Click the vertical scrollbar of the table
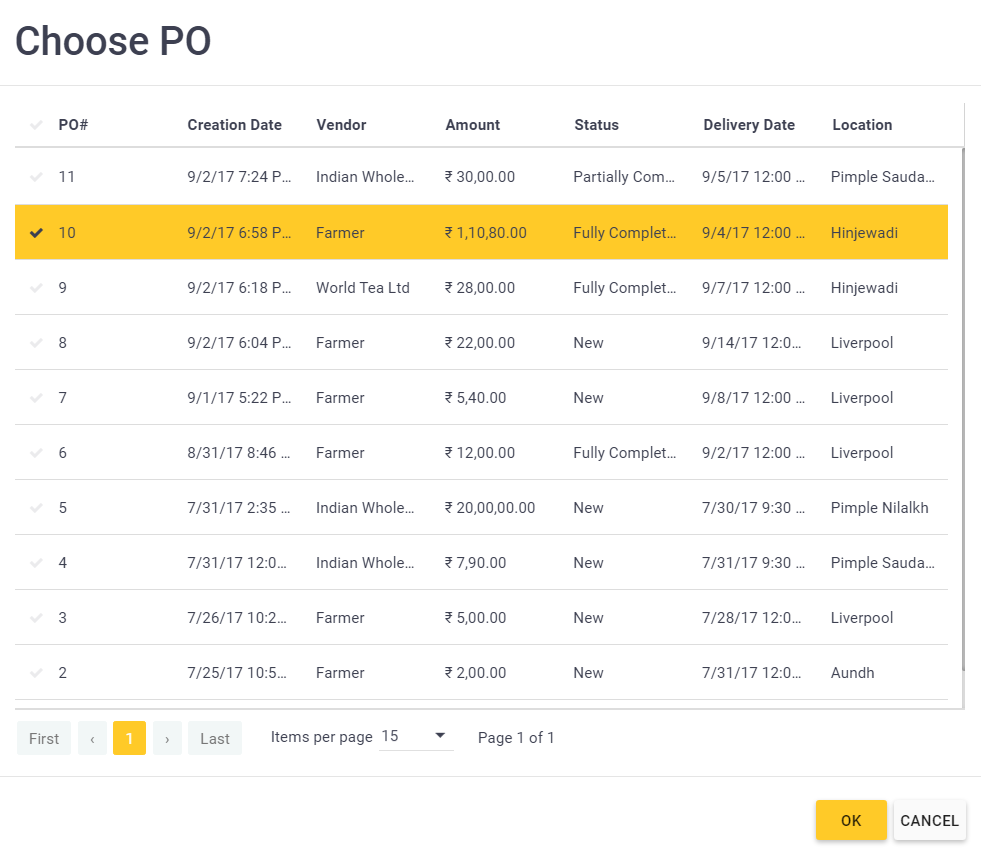This screenshot has height=852, width=981. click(x=963, y=400)
